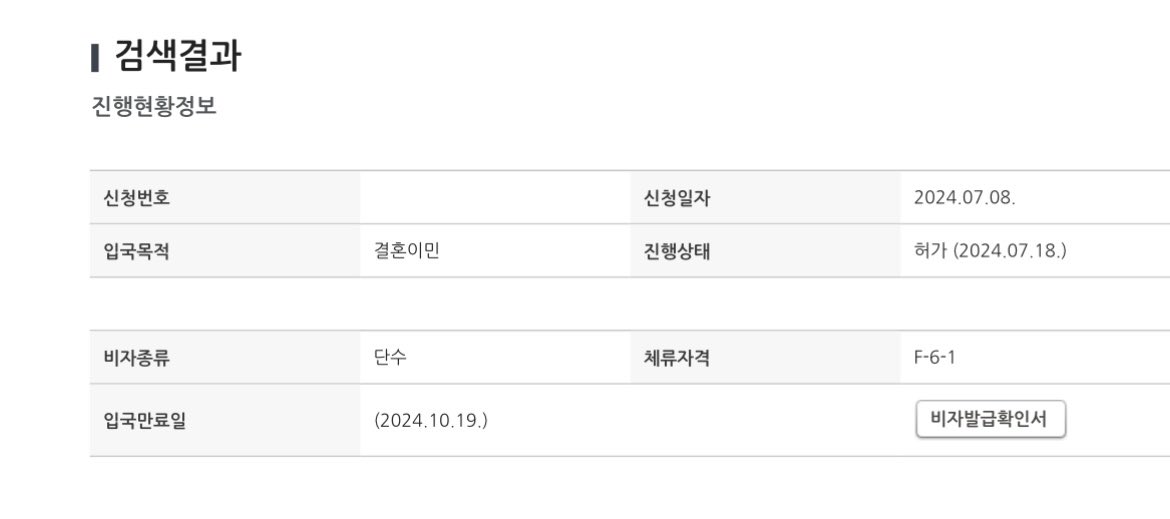
Task: Click the vertical bar icon beside 검색결과
Action: (x=95, y=58)
